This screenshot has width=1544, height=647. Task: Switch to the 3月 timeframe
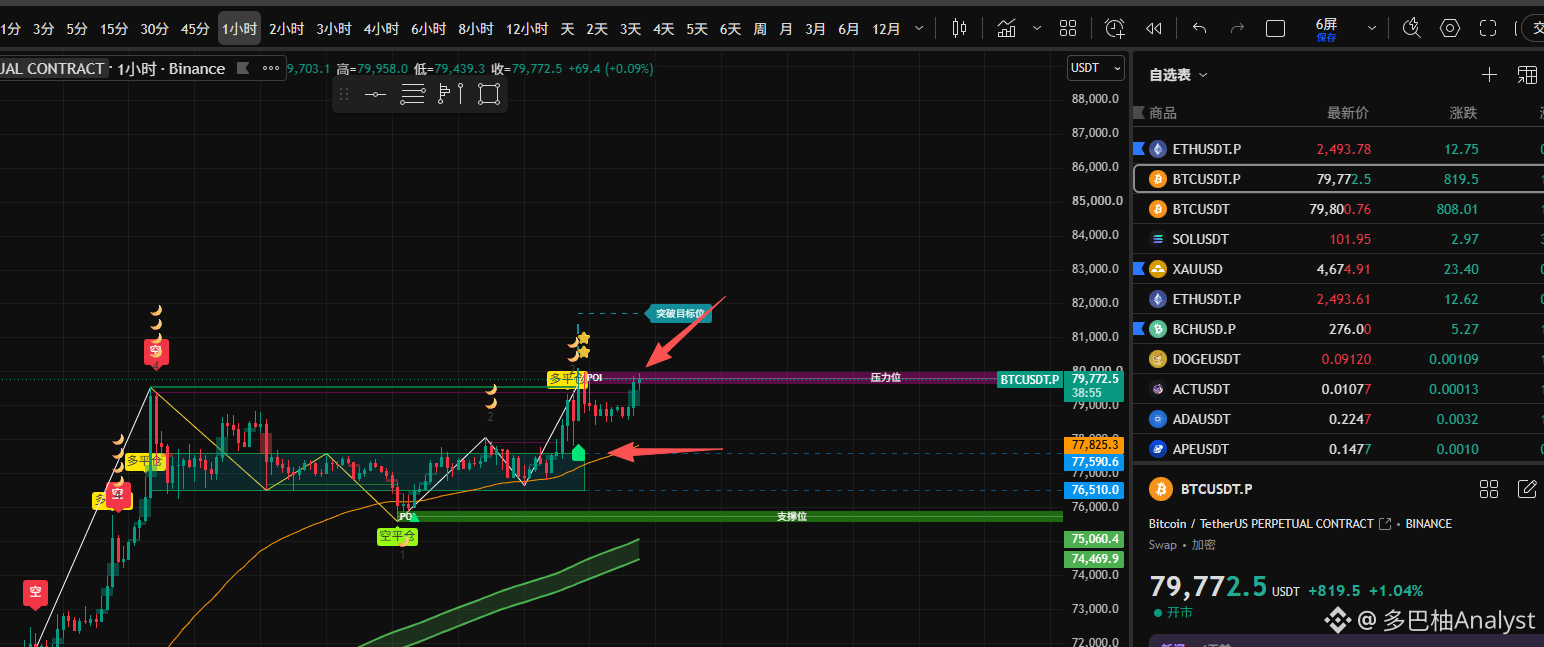pos(816,29)
